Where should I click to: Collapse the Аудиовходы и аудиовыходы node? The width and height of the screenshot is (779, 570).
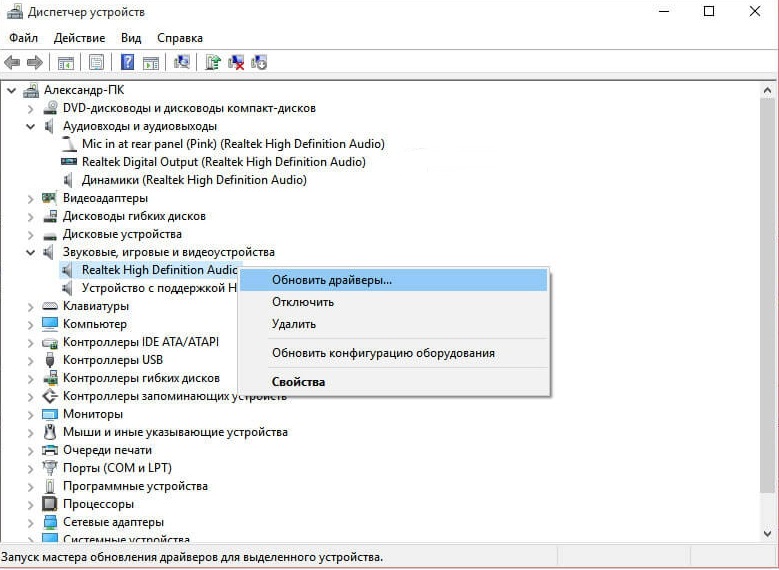pos(30,126)
